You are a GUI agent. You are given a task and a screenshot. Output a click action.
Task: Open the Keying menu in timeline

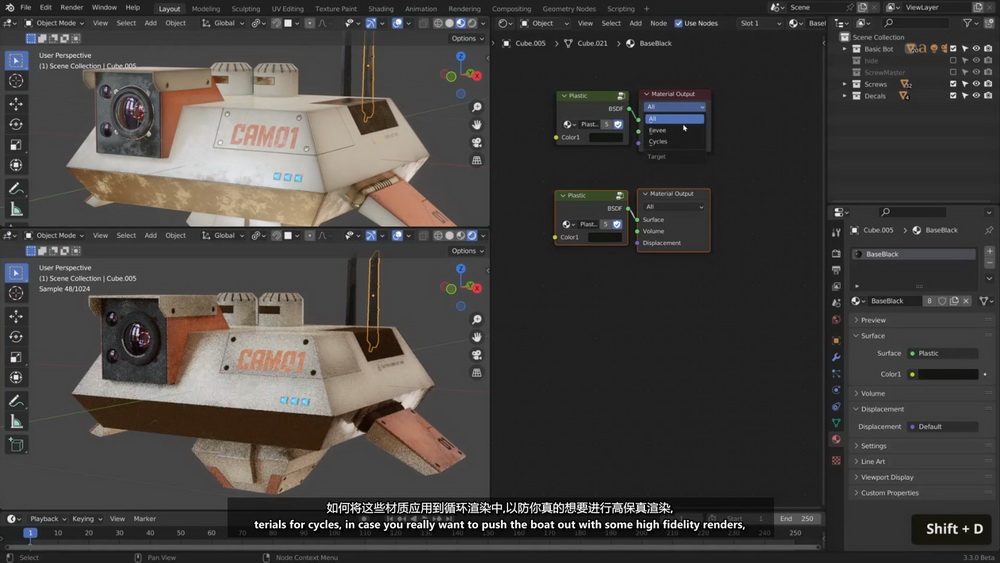pyautogui.click(x=87, y=518)
